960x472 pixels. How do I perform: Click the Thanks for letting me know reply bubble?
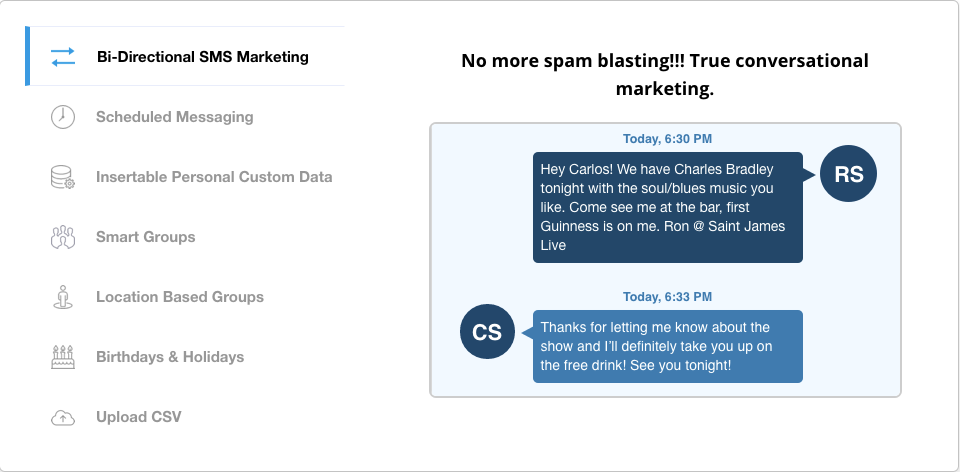667,347
